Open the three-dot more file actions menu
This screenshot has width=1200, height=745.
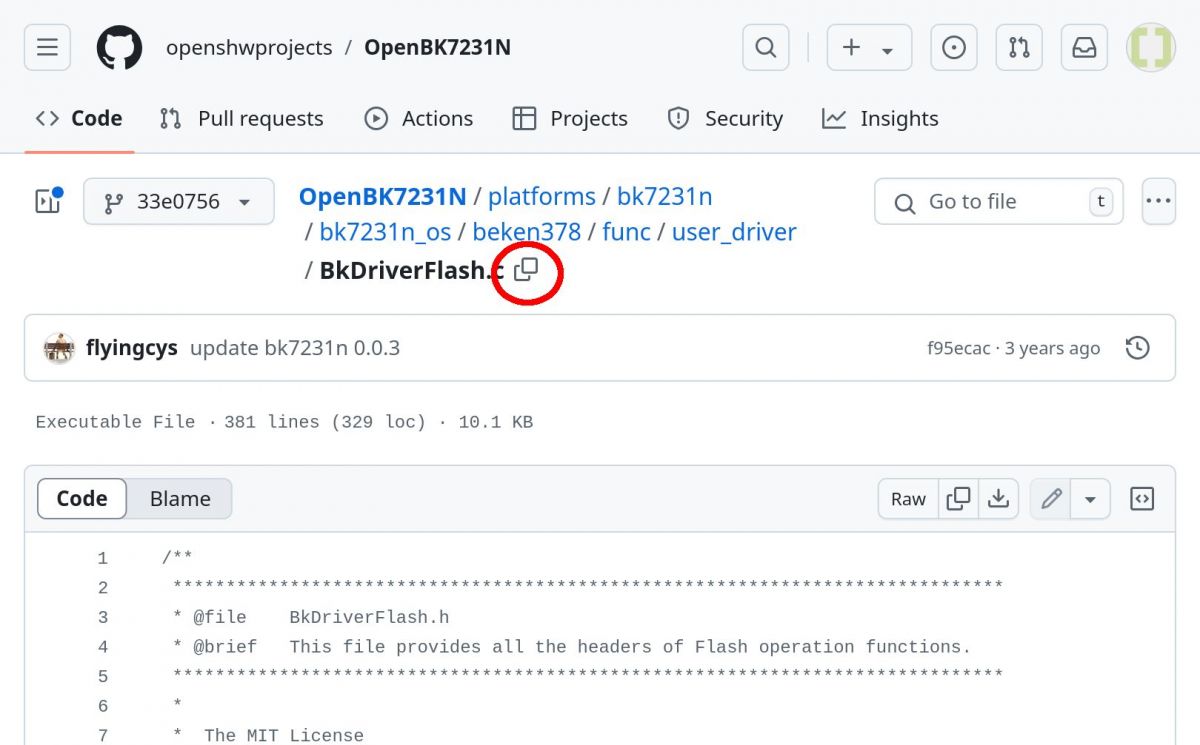(1159, 201)
